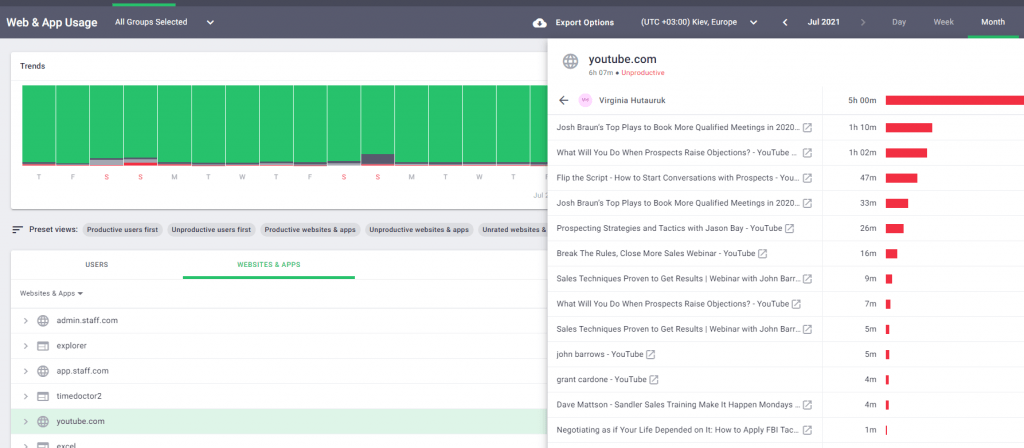Click the Export Options cloud download icon
The image size is (1024, 448).
(x=540, y=22)
